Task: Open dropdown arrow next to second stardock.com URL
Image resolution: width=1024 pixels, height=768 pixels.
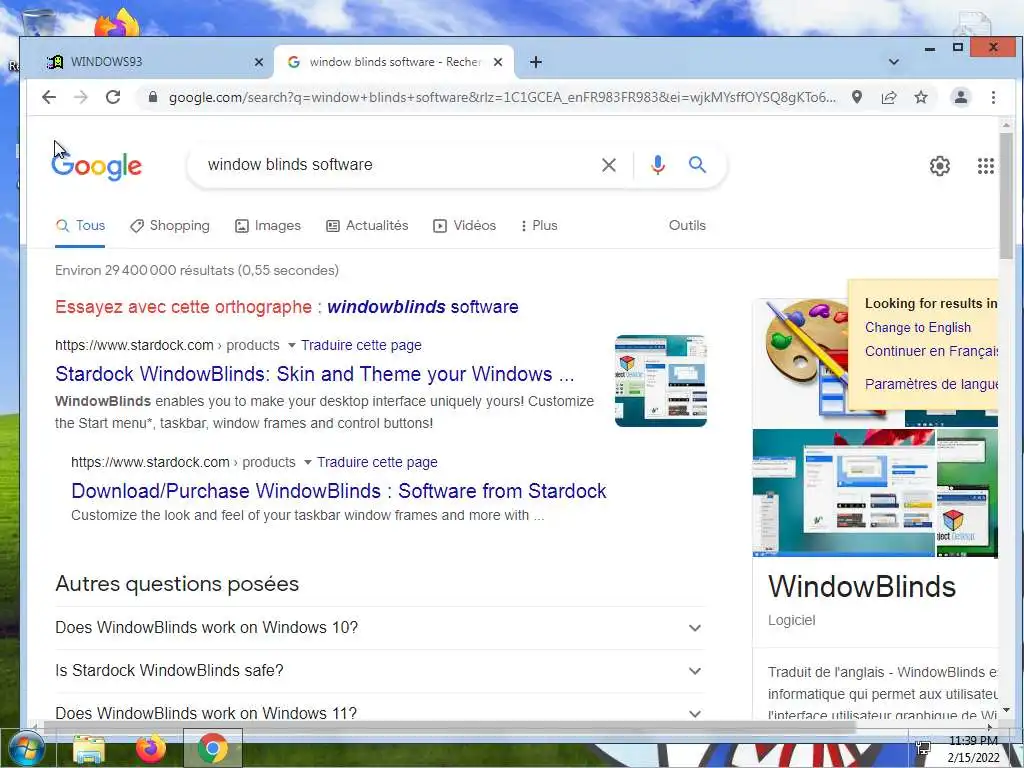Action: pyautogui.click(x=308, y=462)
